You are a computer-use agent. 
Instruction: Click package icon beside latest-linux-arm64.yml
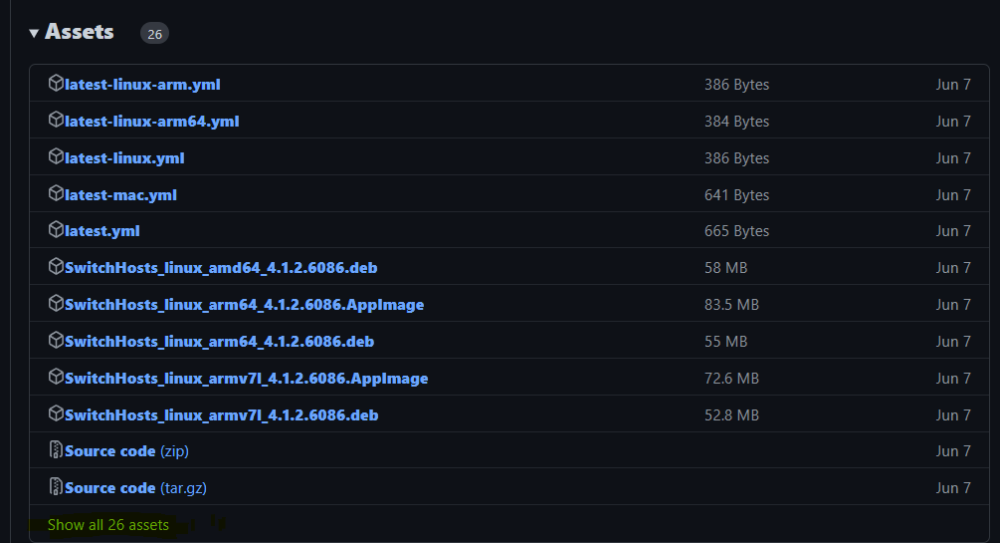pos(55,120)
